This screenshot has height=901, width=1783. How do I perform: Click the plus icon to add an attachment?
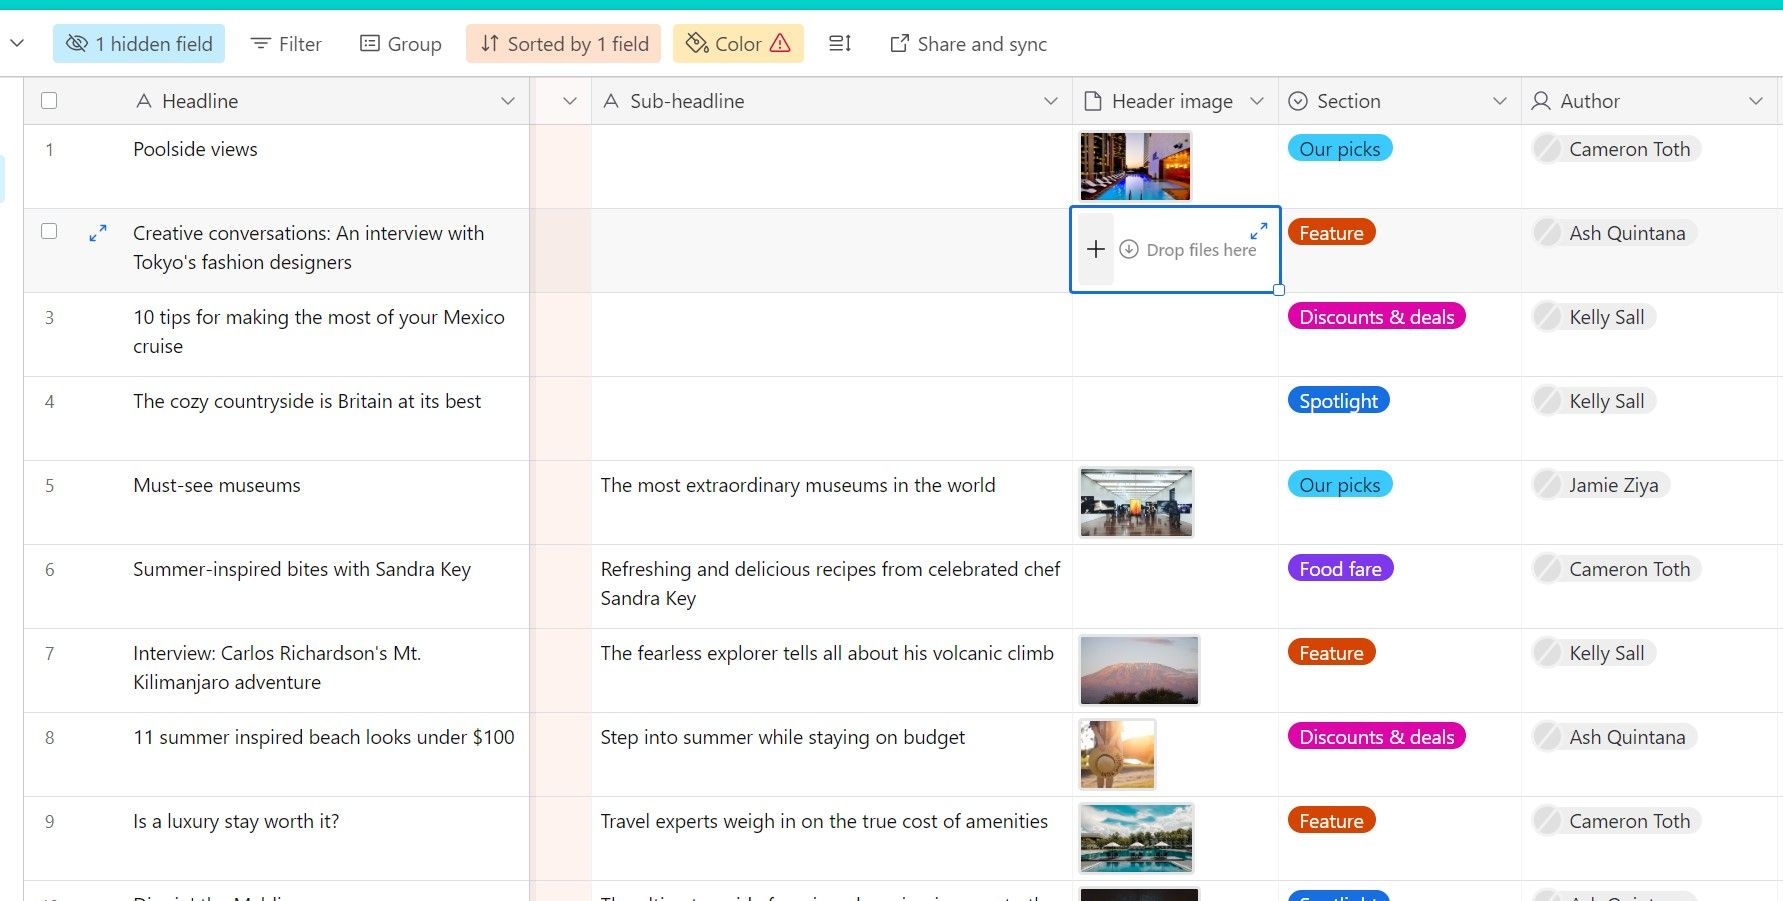click(1095, 249)
